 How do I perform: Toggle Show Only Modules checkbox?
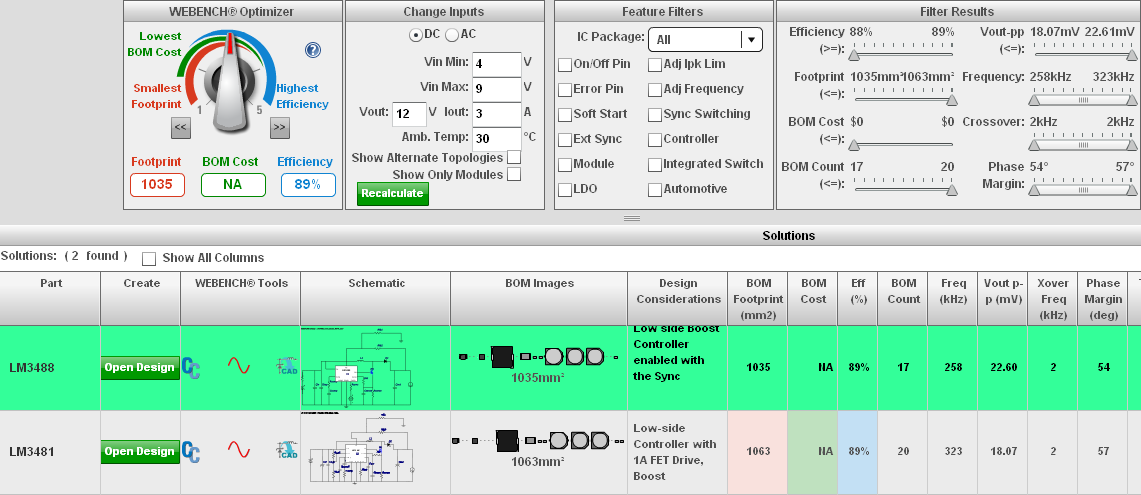coord(514,174)
